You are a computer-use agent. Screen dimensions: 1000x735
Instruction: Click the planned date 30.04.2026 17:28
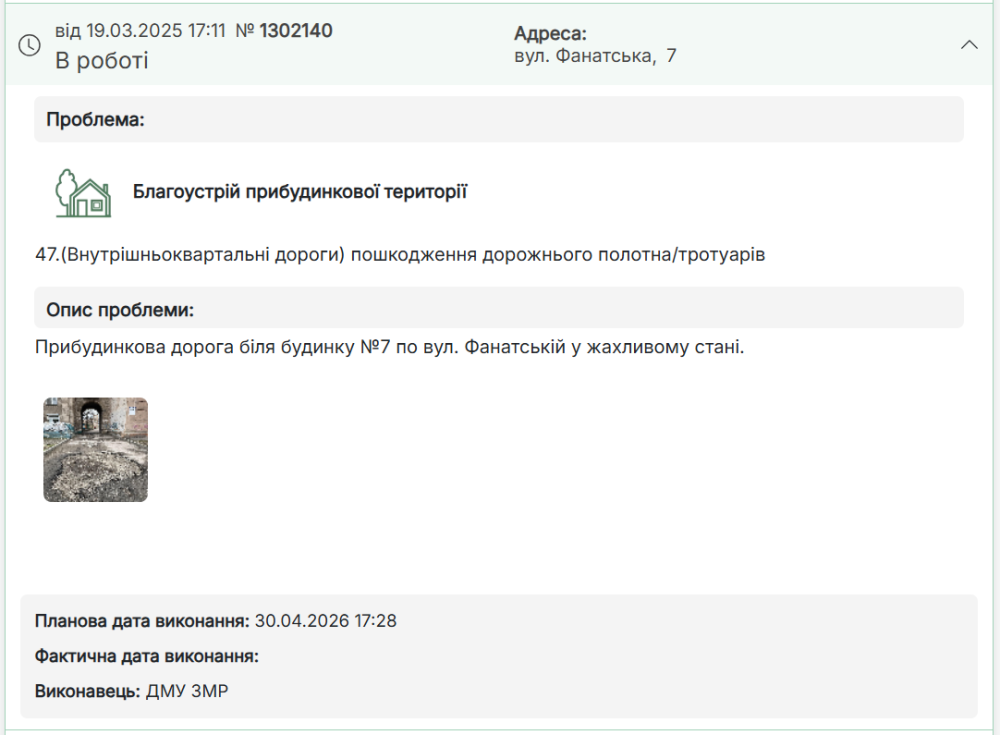tap(325, 621)
